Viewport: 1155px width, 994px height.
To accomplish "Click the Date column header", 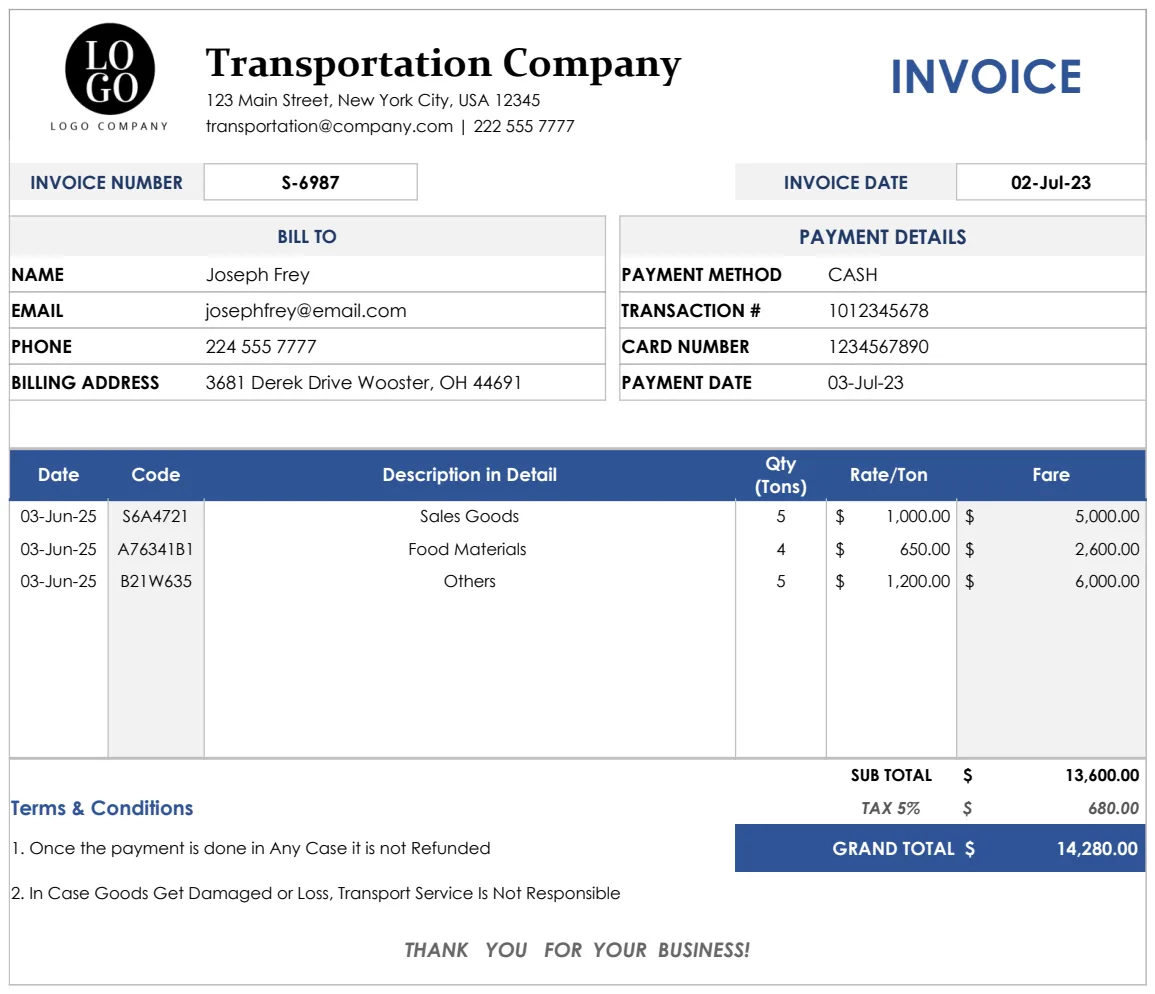I will [59, 475].
